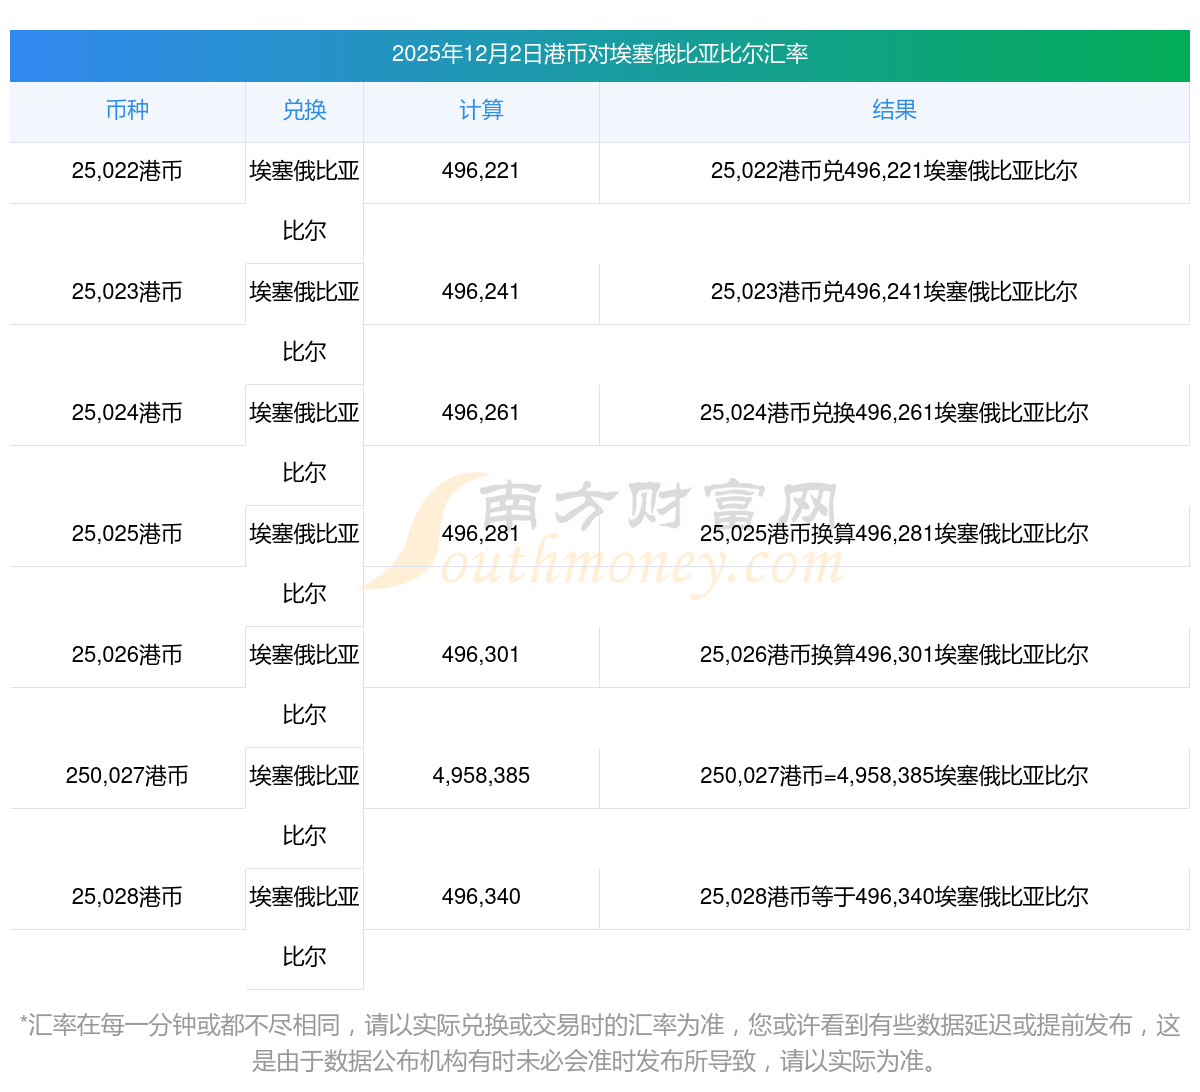Click the 计算 column header
The height and width of the screenshot is (1092, 1200).
(x=481, y=111)
